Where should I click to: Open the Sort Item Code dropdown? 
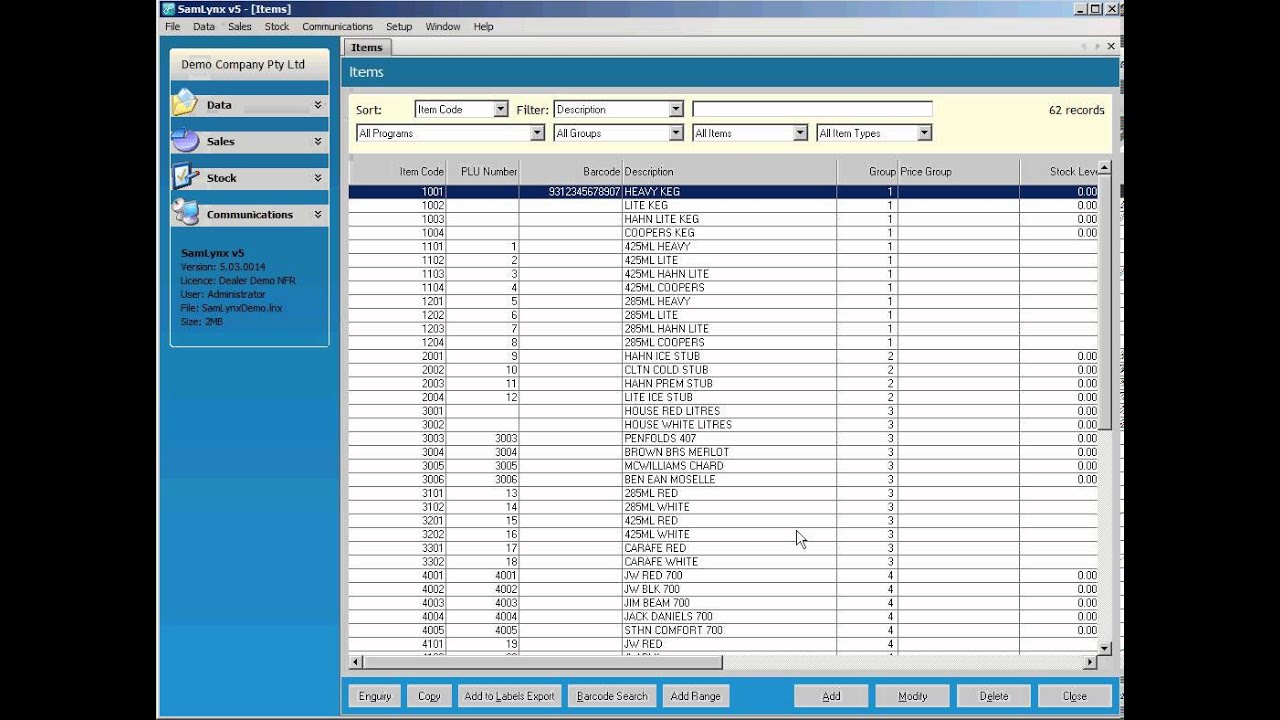(501, 110)
